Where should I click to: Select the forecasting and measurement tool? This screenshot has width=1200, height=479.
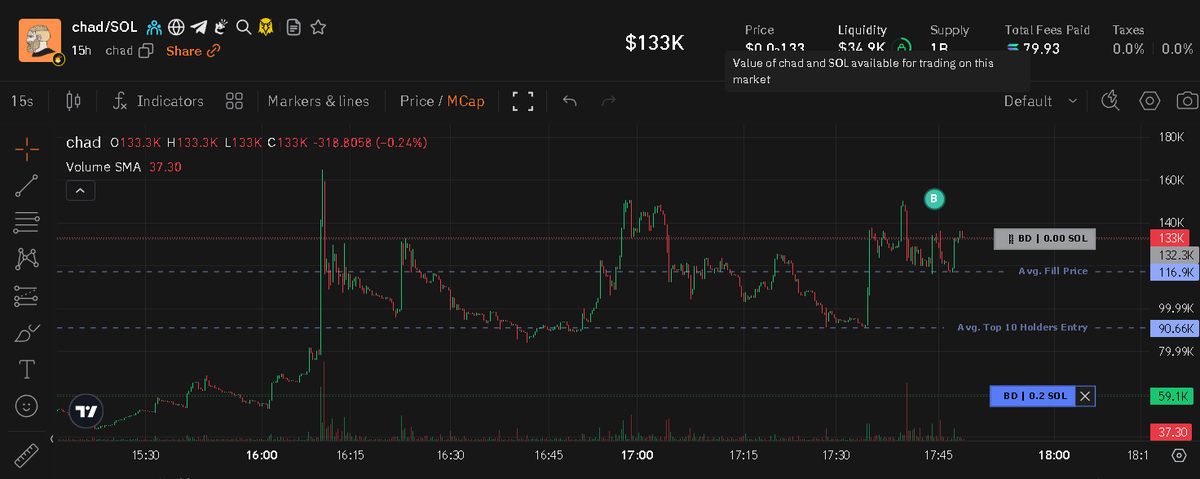[x=27, y=296]
